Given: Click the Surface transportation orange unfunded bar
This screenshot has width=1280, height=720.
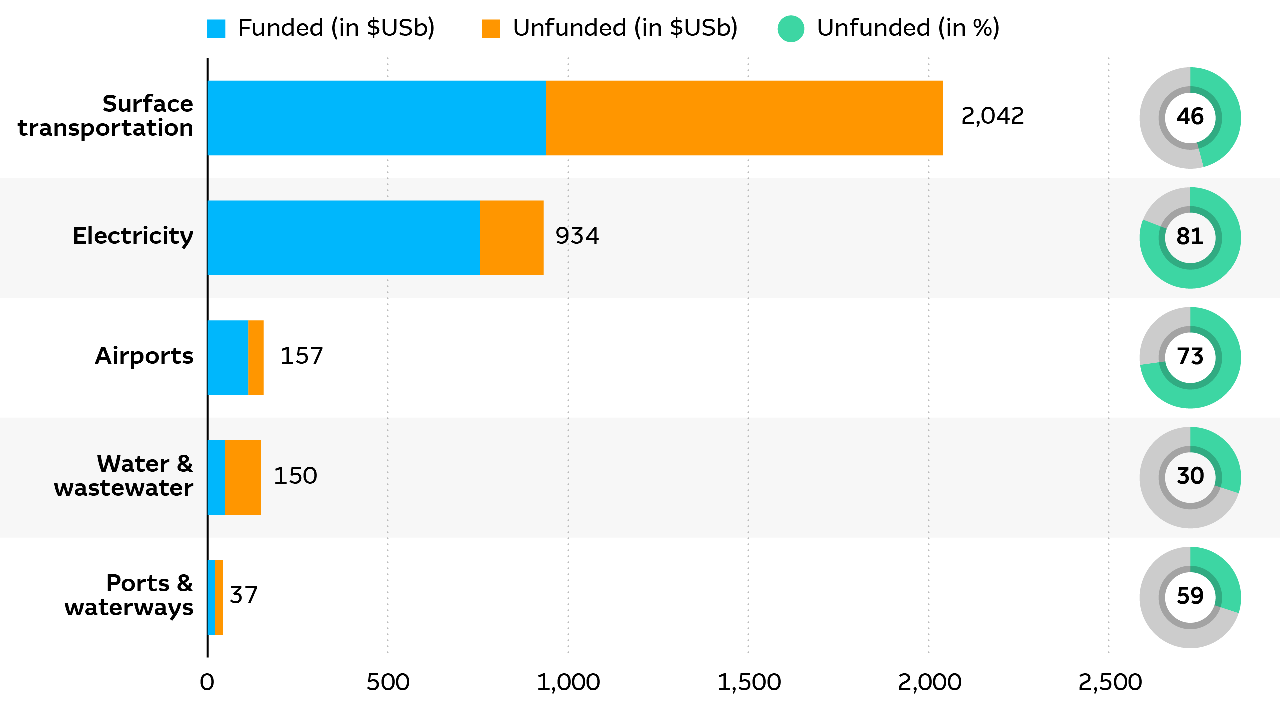Looking at the screenshot, I should 743,118.
